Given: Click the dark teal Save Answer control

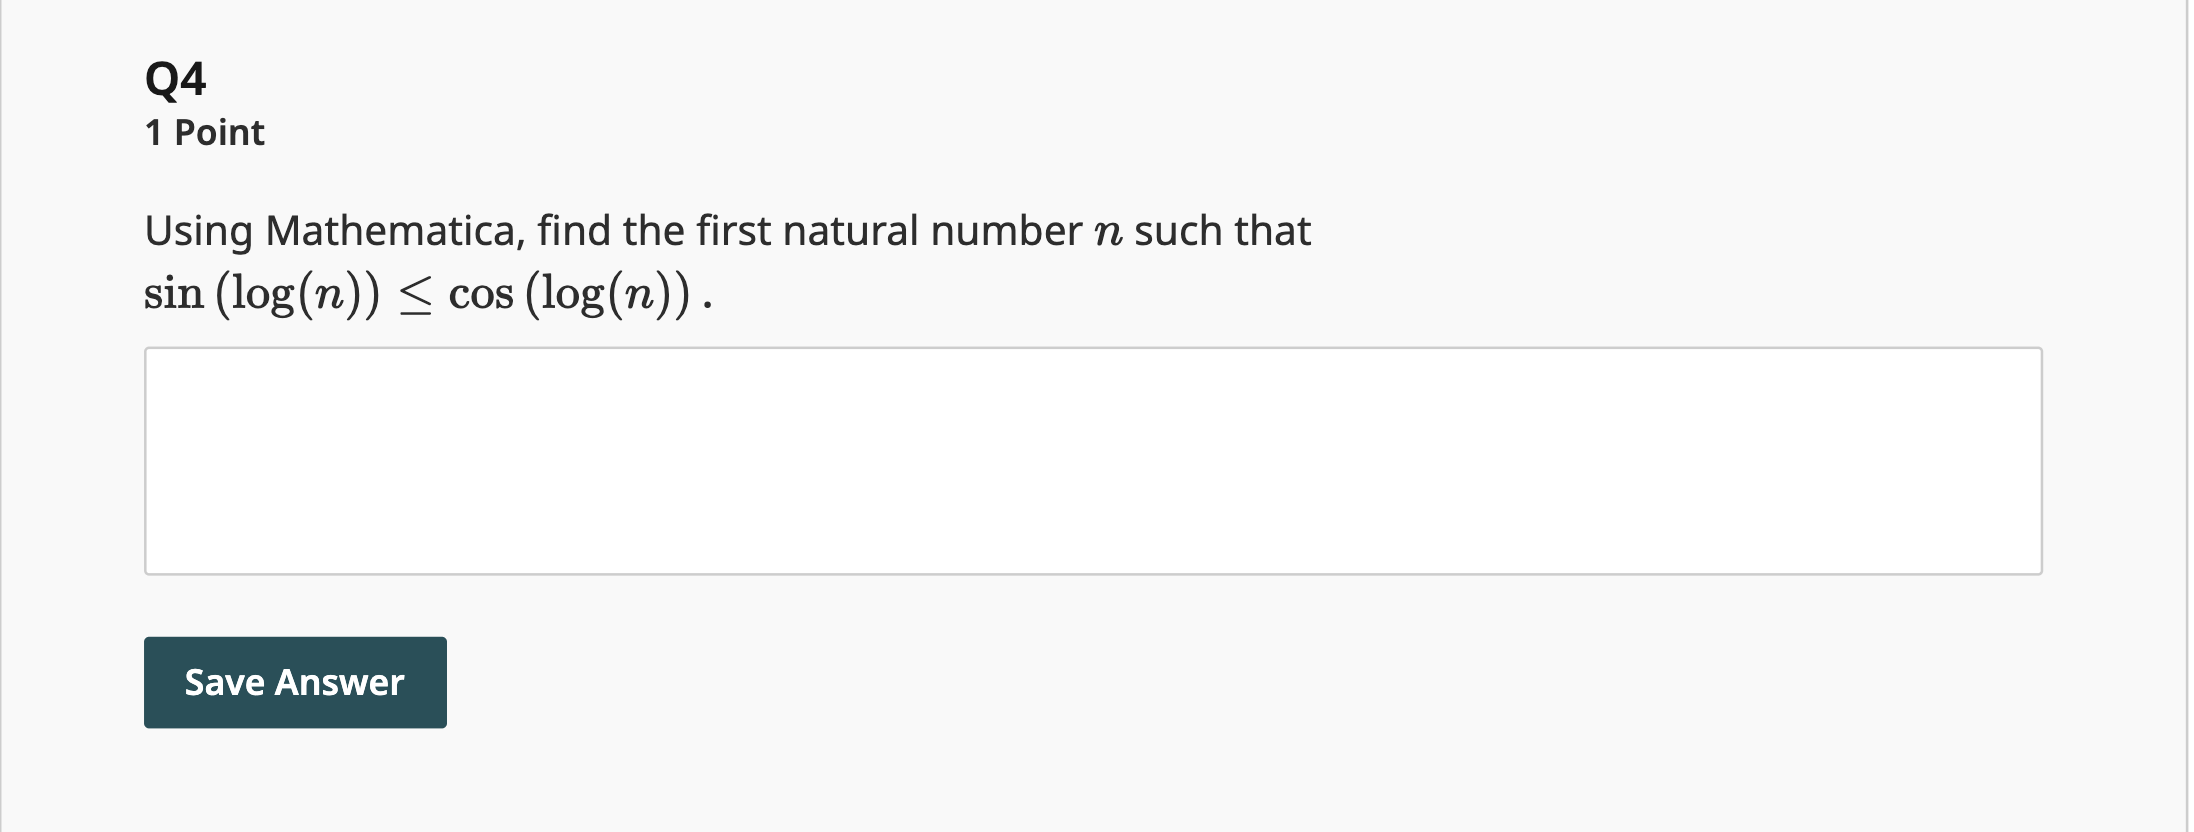Looking at the screenshot, I should (x=295, y=682).
